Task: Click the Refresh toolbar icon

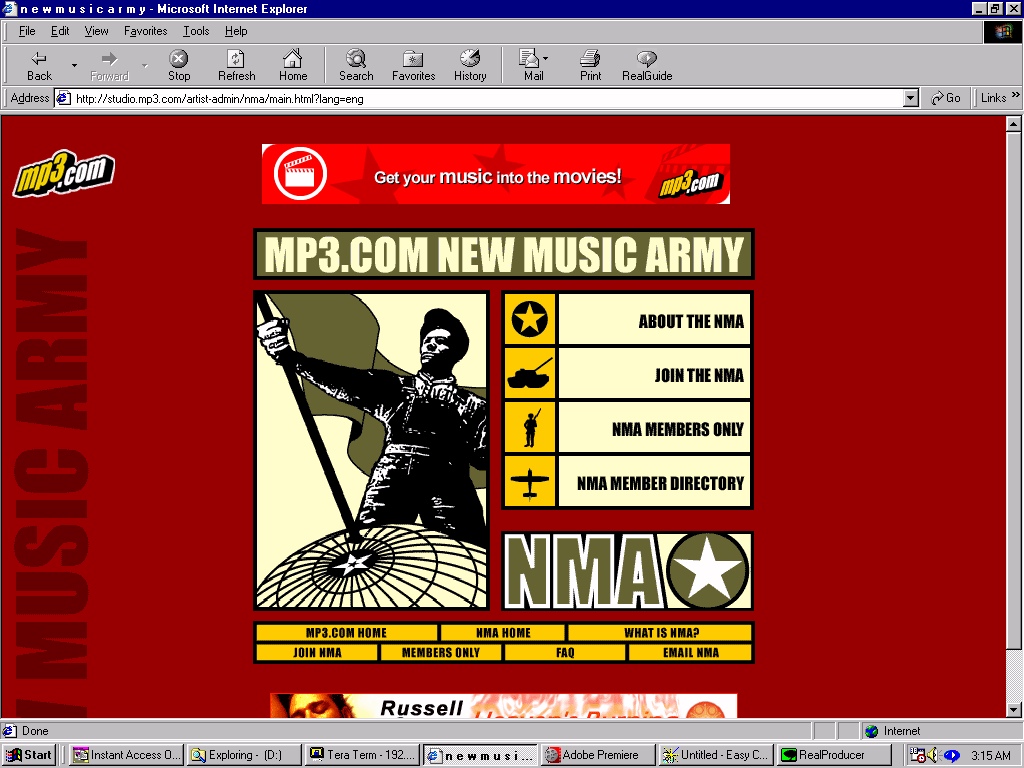Action: pos(236,59)
